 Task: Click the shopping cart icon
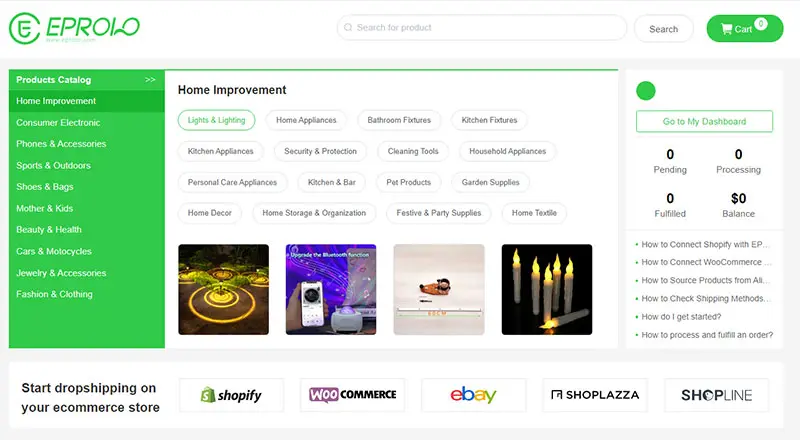coord(727,29)
